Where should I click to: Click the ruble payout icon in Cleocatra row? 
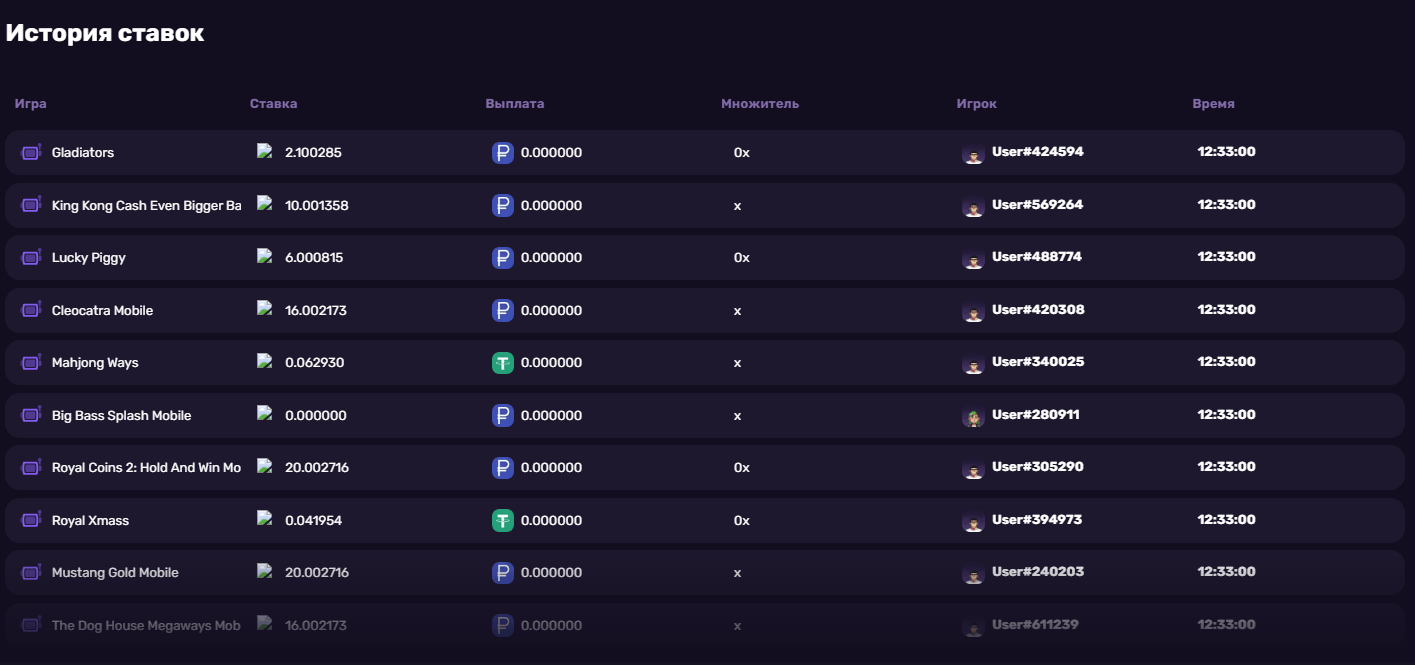[503, 310]
